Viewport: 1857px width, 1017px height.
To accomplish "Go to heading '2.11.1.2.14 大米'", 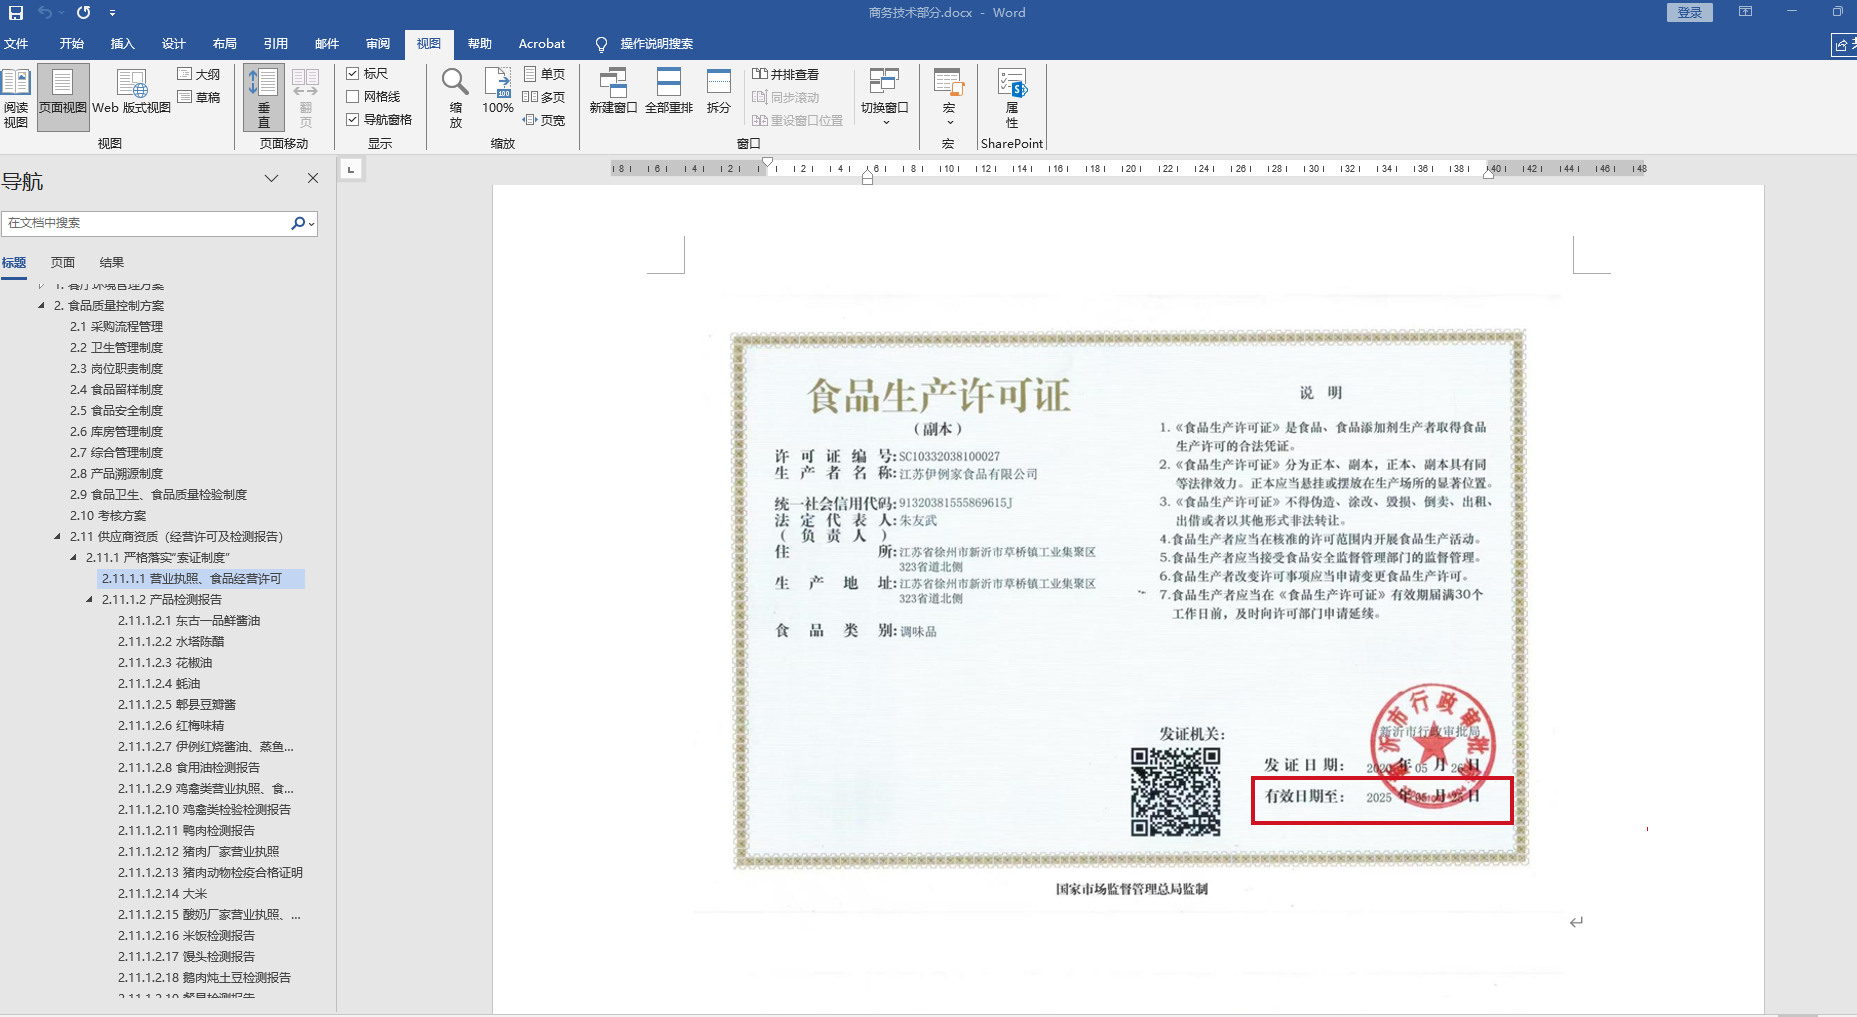I will coord(163,894).
